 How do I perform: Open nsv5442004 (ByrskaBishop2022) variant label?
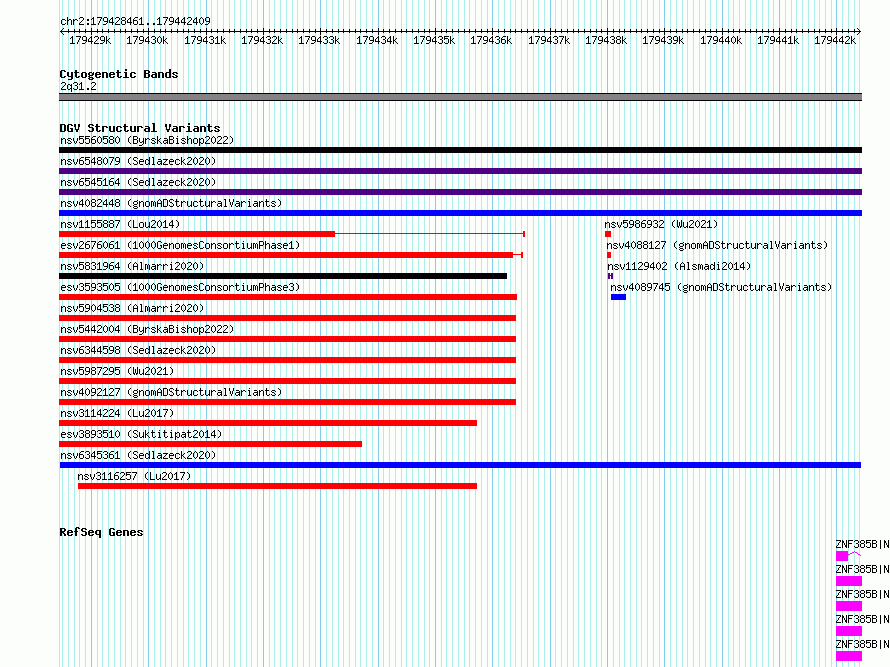point(147,329)
